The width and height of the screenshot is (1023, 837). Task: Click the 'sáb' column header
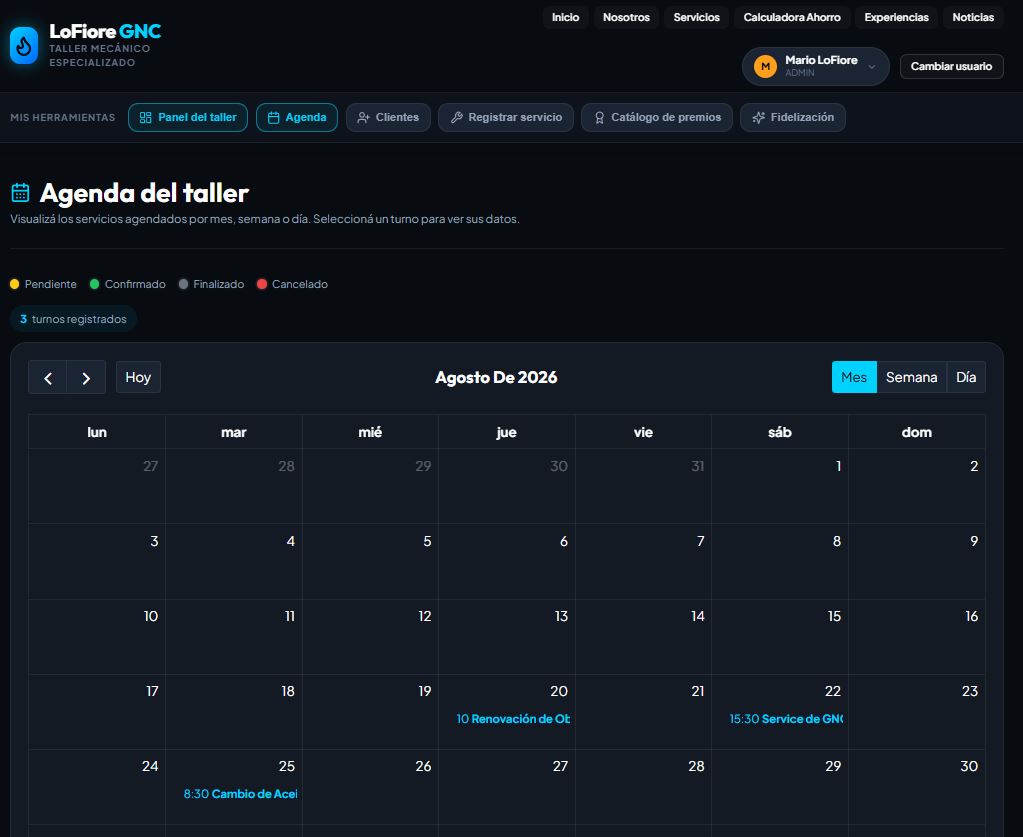click(780, 433)
